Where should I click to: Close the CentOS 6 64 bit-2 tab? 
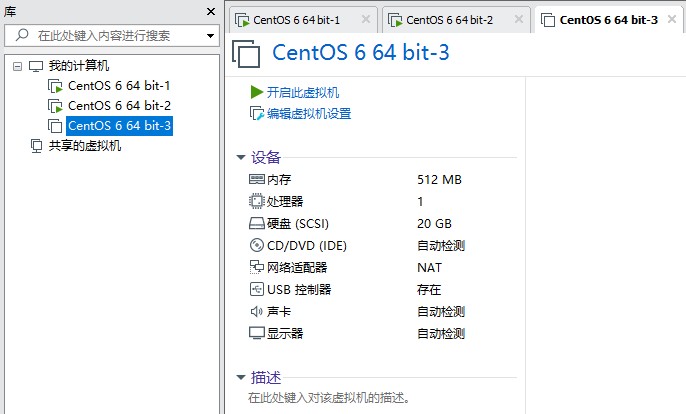[519, 19]
